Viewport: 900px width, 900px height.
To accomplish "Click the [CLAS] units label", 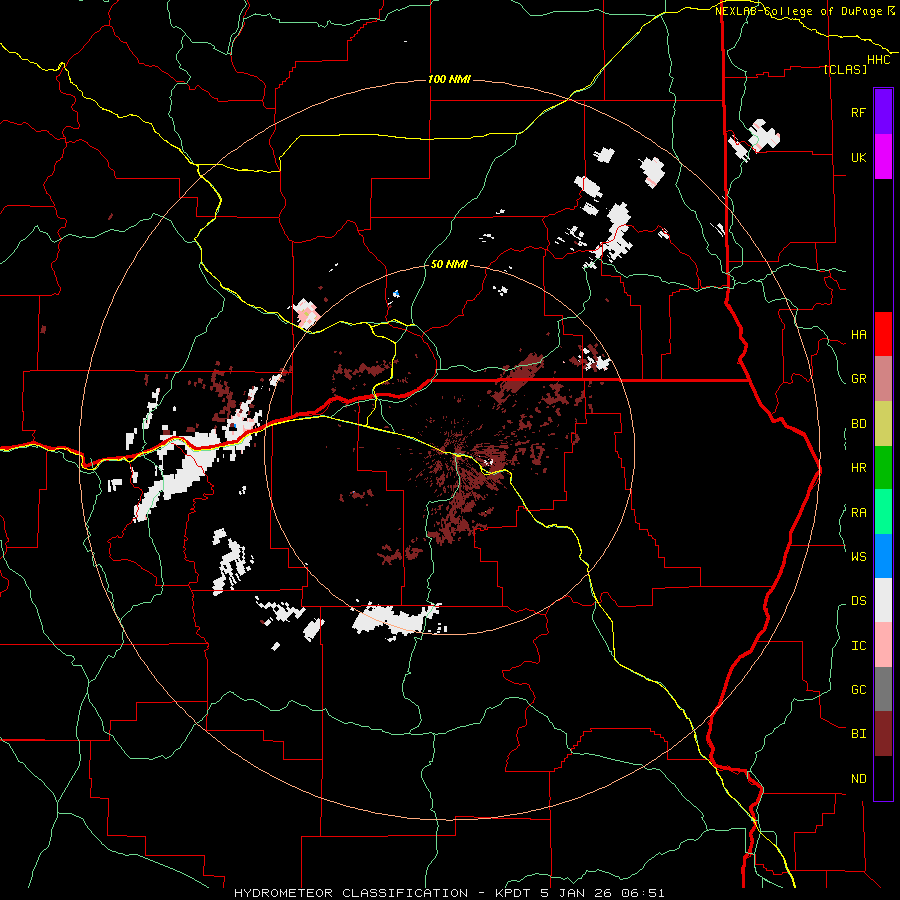I will [845, 69].
